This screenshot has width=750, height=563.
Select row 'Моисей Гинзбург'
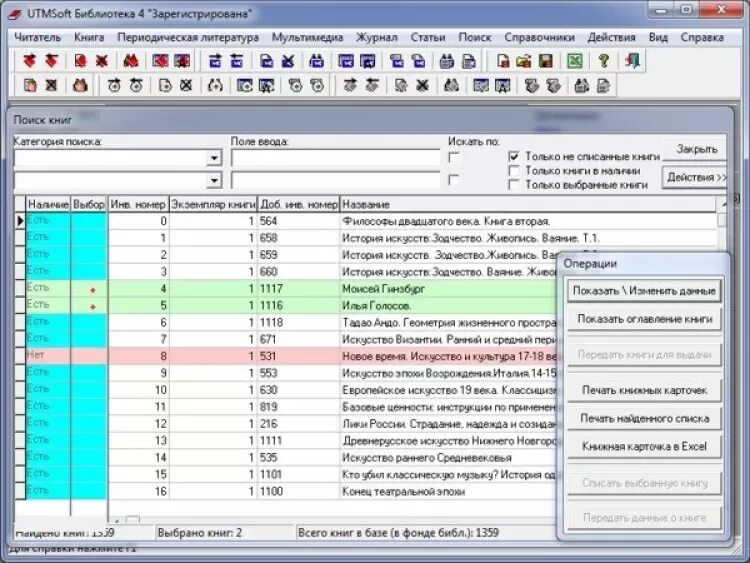[286, 289]
